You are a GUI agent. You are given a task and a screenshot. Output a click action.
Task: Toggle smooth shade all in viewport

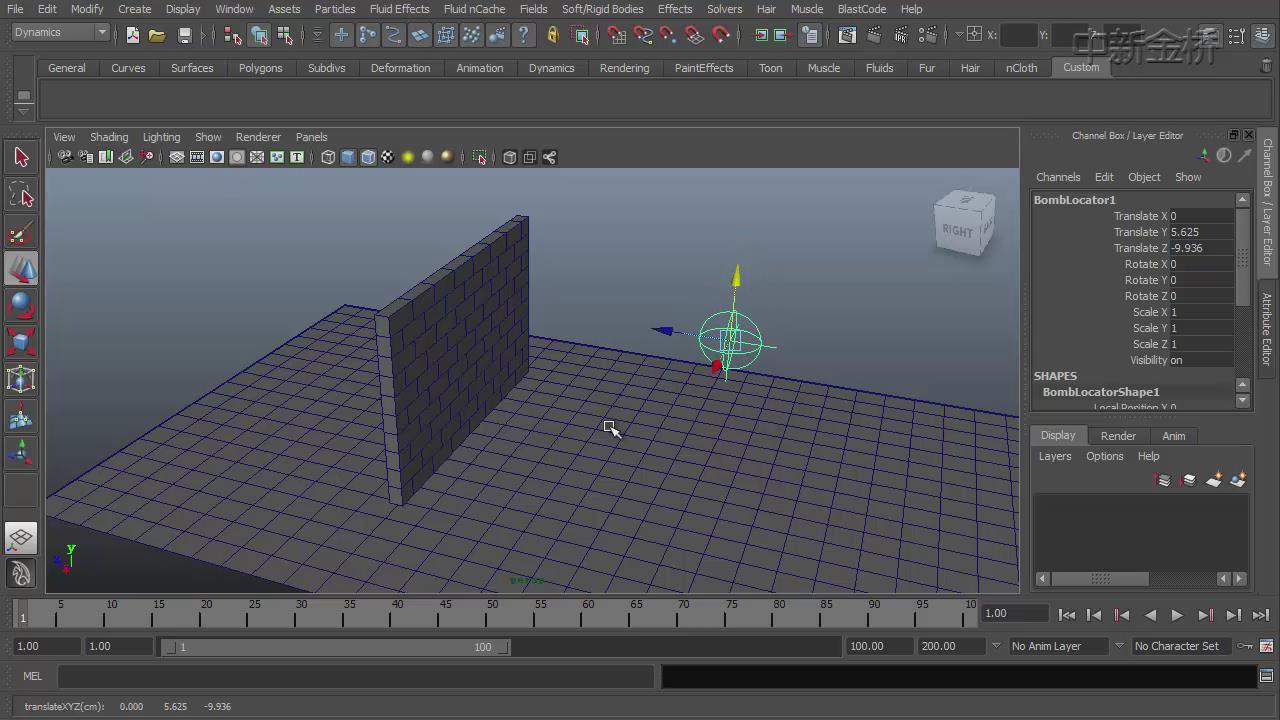pyautogui.click(x=348, y=157)
